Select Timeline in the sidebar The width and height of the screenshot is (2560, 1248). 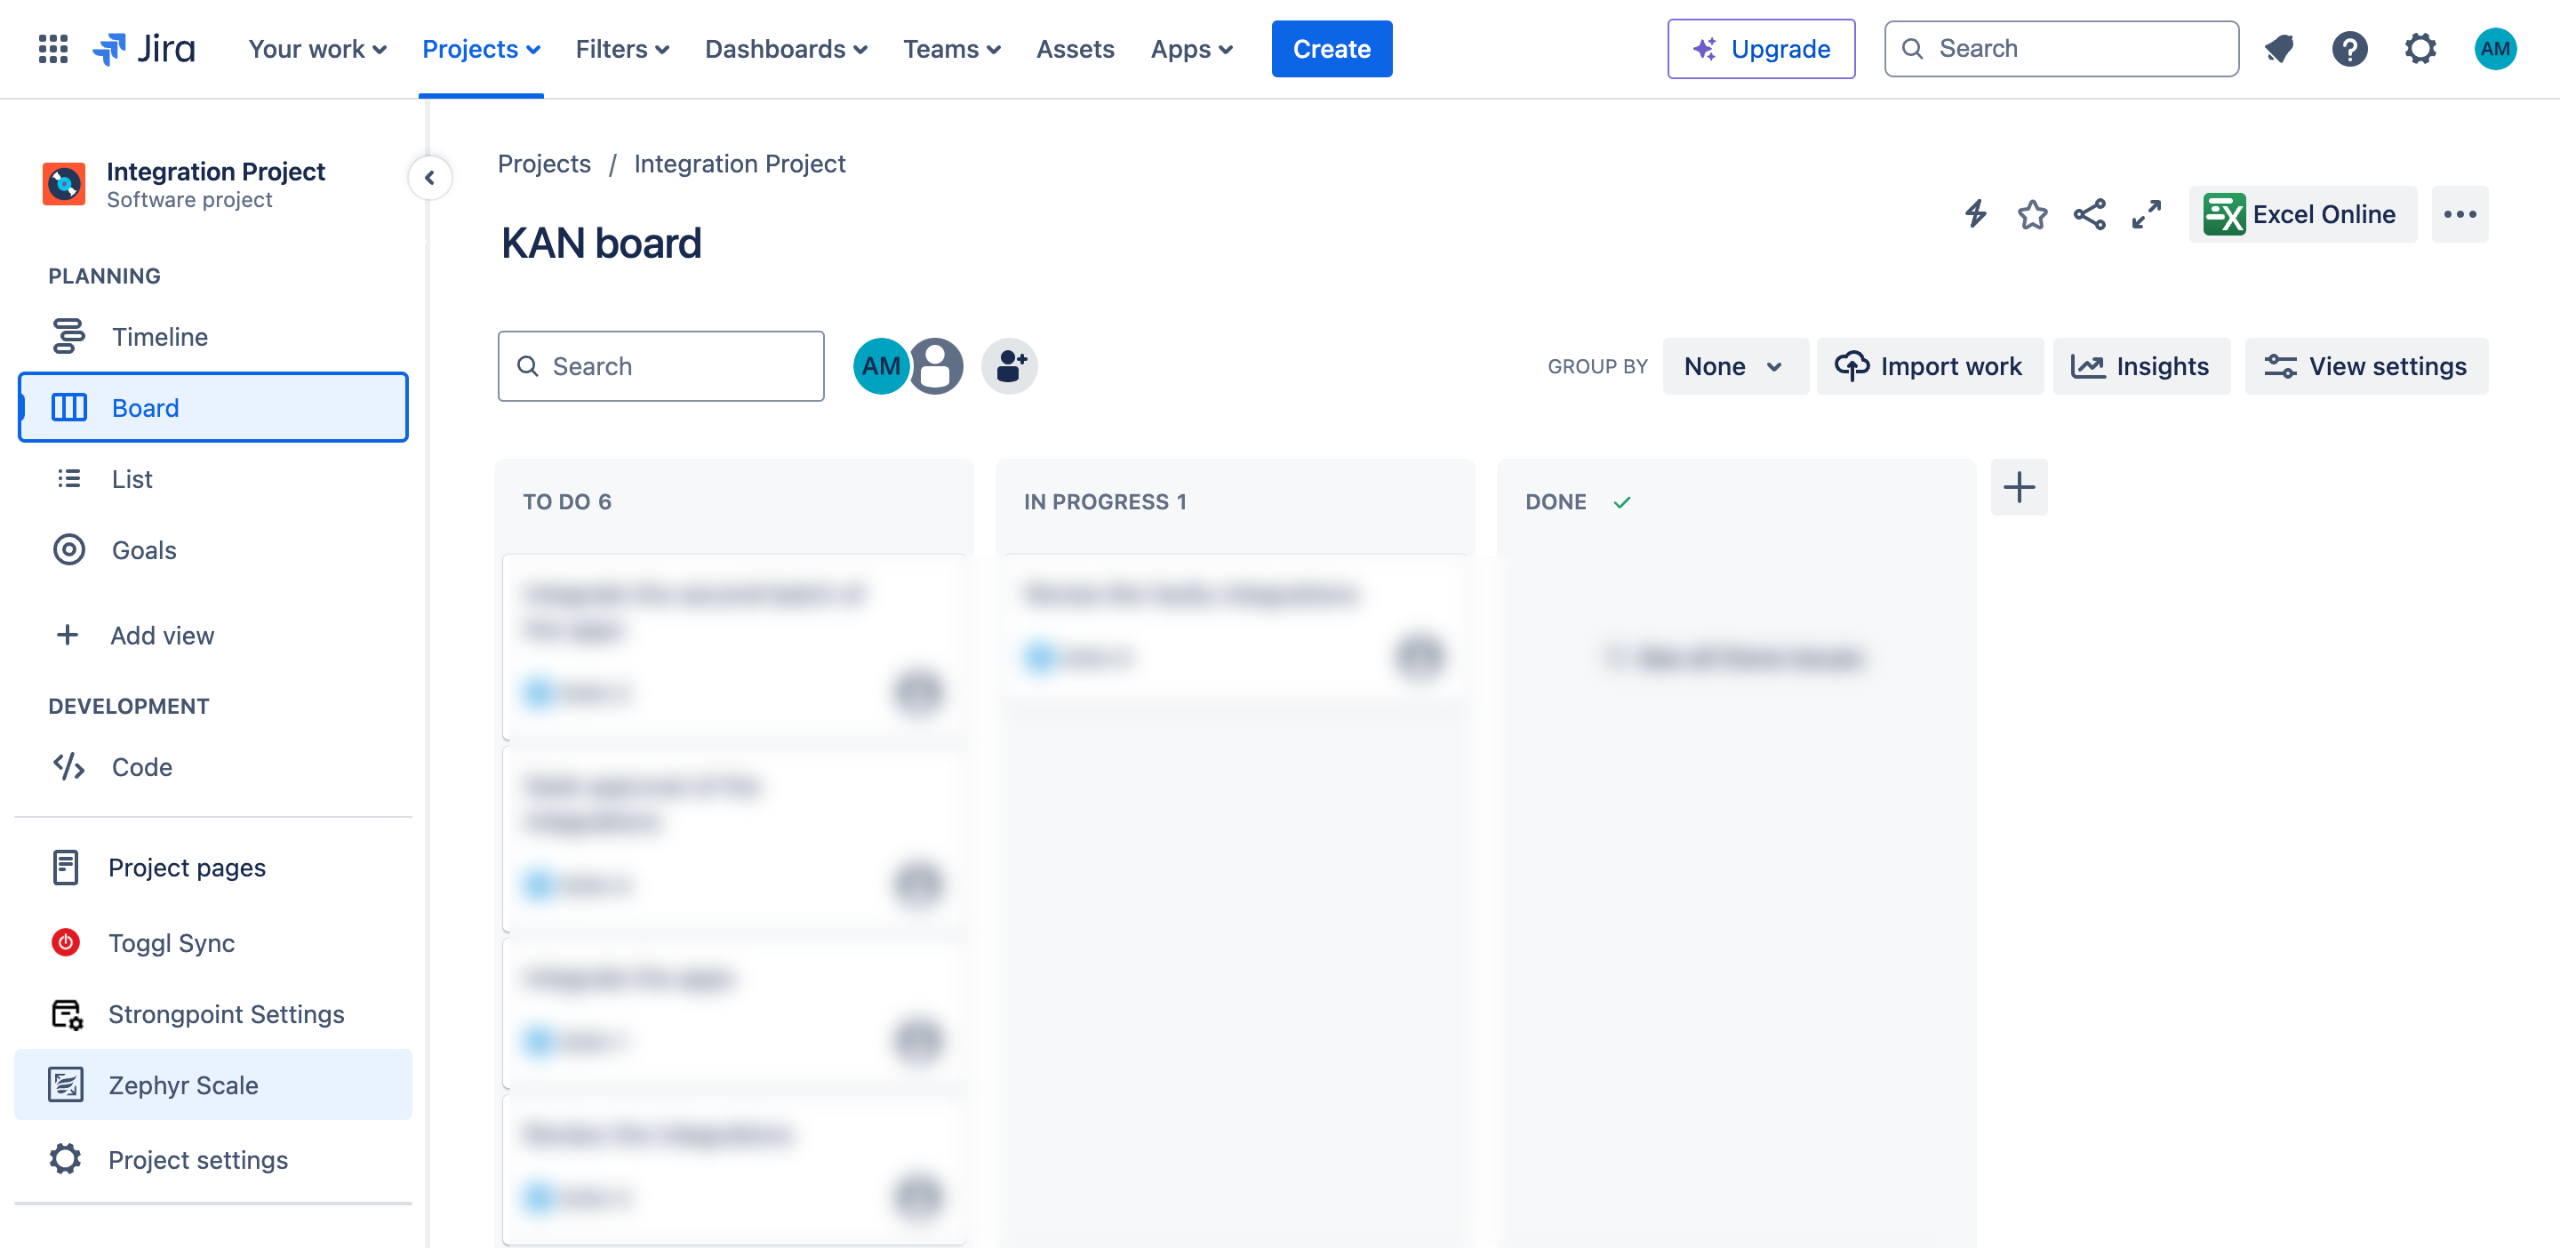(x=160, y=337)
